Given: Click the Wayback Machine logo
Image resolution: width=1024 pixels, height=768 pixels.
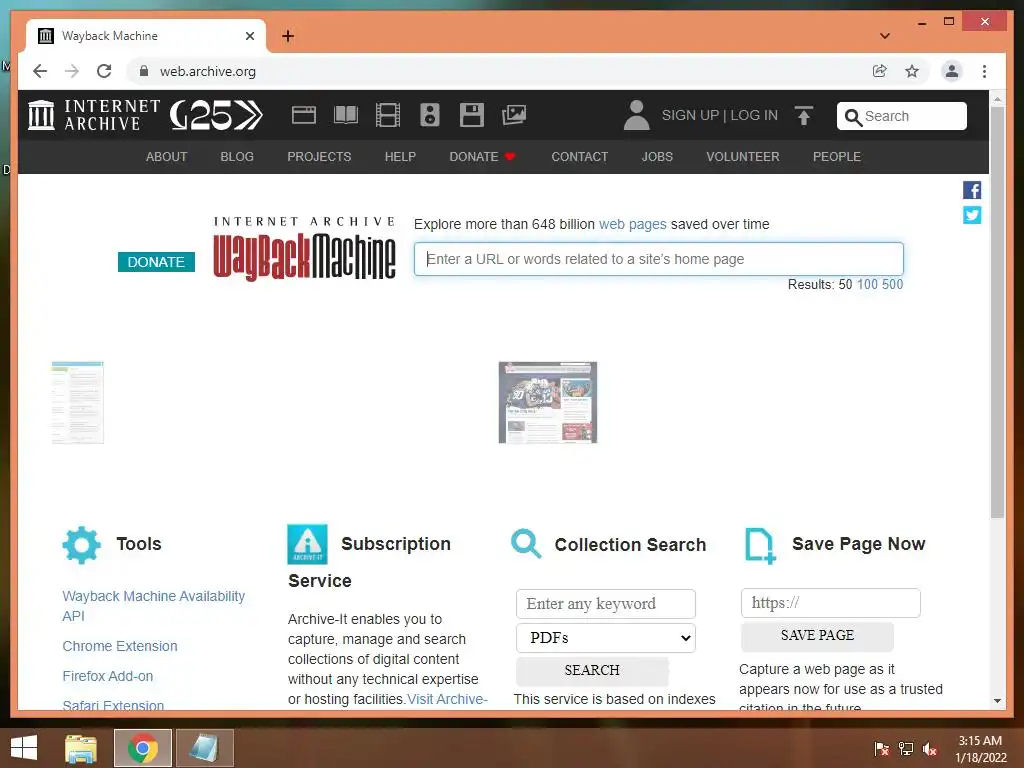Looking at the screenshot, I should coord(304,249).
